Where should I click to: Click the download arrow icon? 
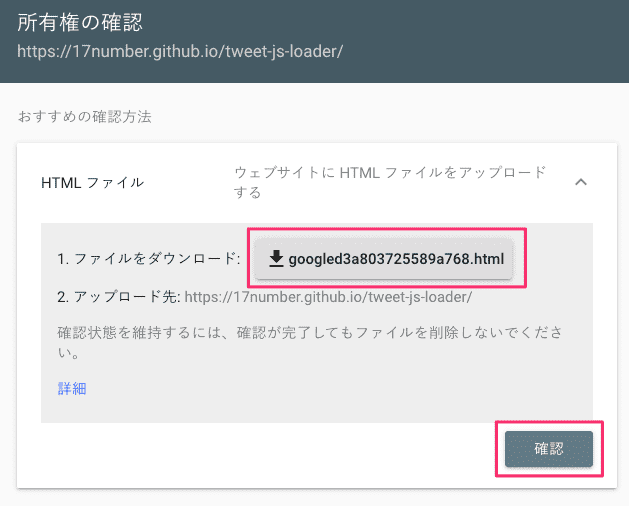click(x=276, y=260)
